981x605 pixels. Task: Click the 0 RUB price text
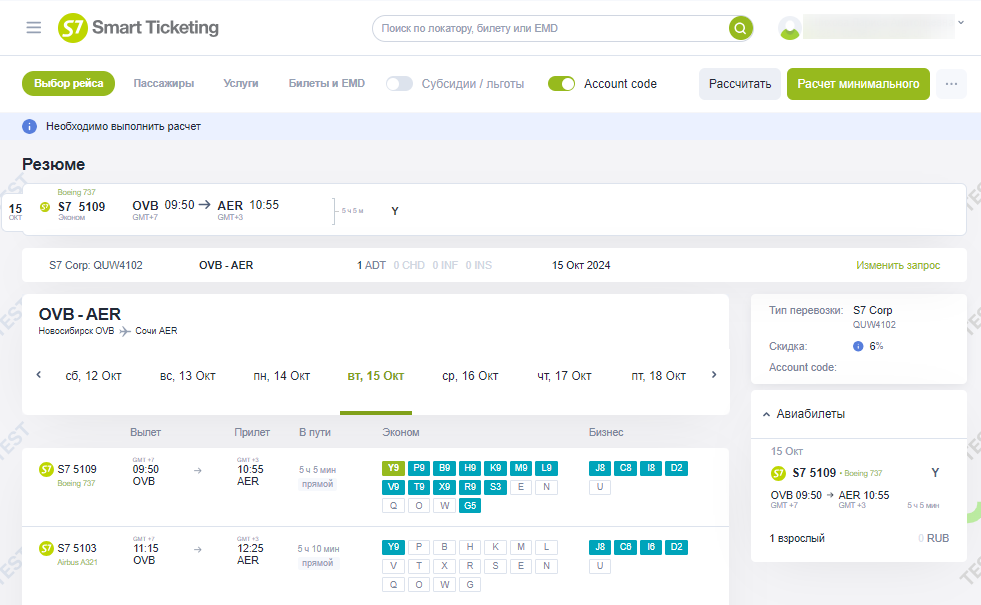tap(933, 538)
